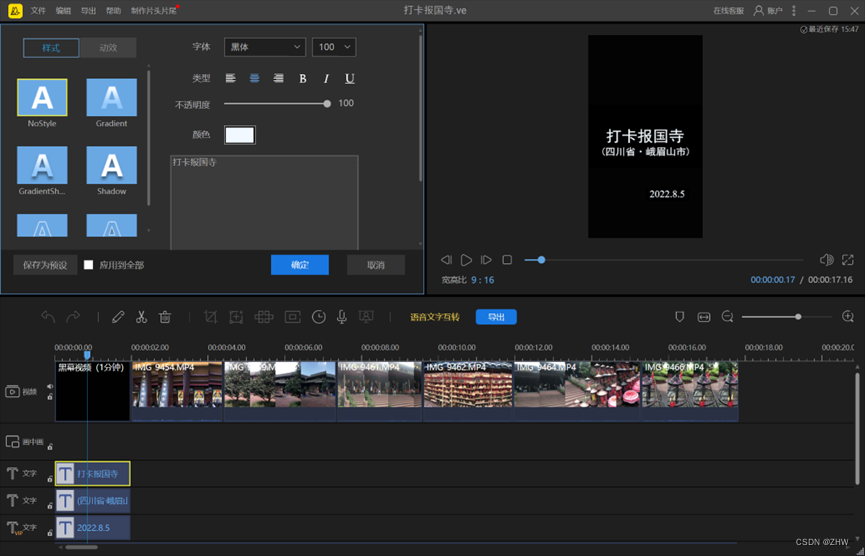Fit the timeline to window width
This screenshot has height=556, width=865.
(x=703, y=317)
